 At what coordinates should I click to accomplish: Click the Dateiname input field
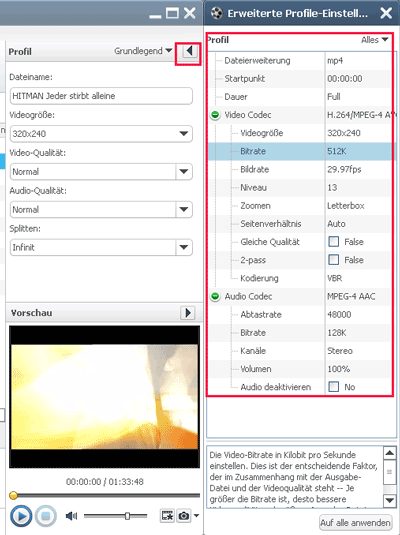click(x=101, y=96)
